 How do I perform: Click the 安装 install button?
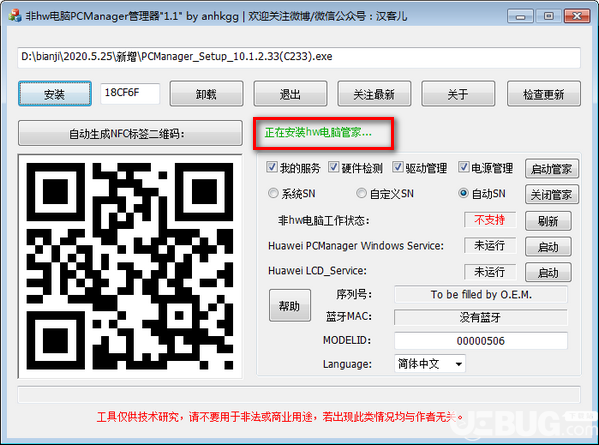(x=55, y=94)
